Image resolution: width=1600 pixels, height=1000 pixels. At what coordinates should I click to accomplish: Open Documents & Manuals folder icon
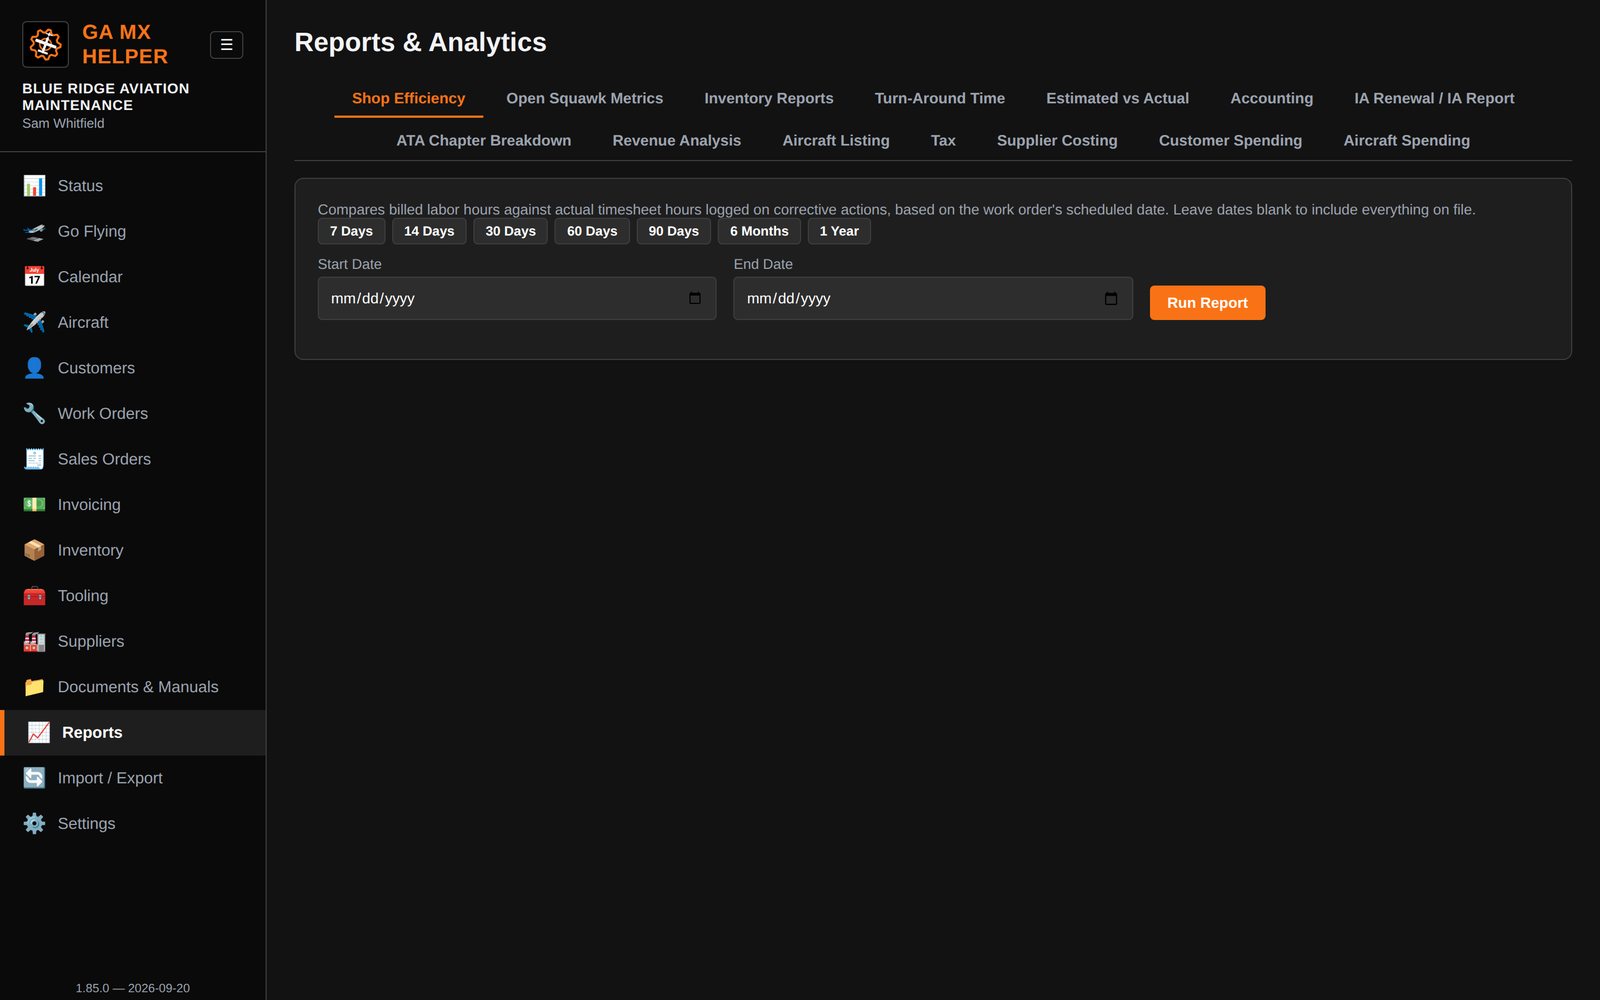coord(34,687)
